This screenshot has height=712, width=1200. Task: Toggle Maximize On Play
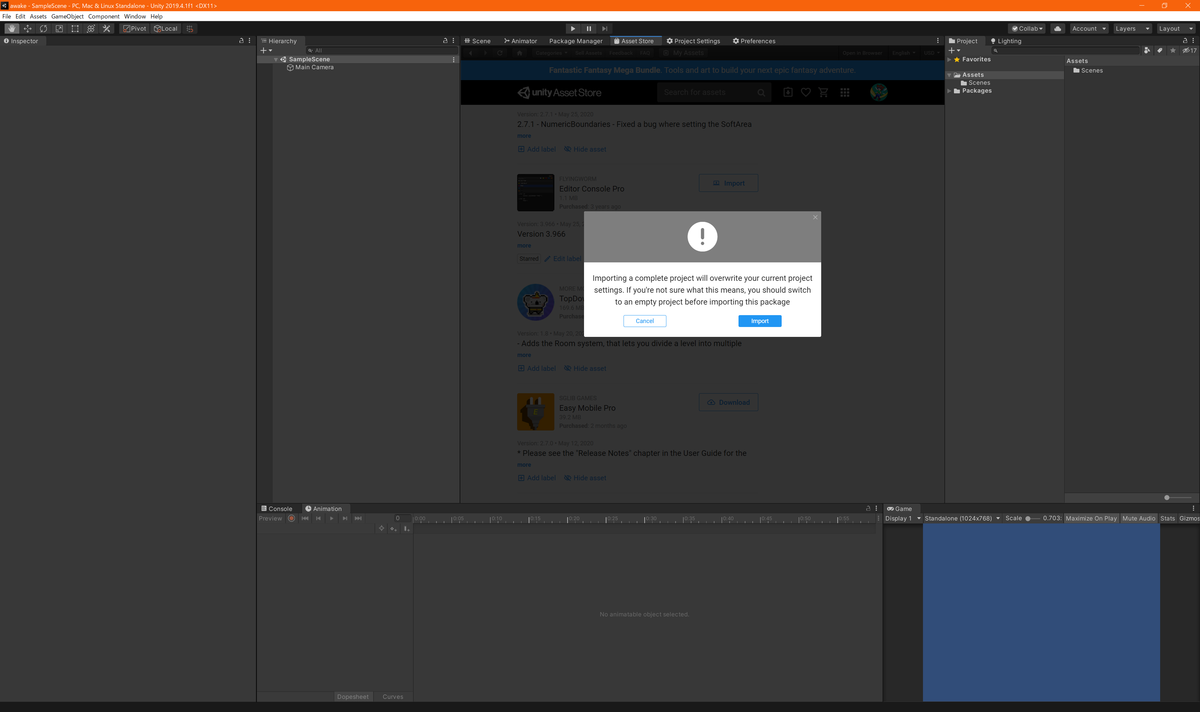point(1091,518)
